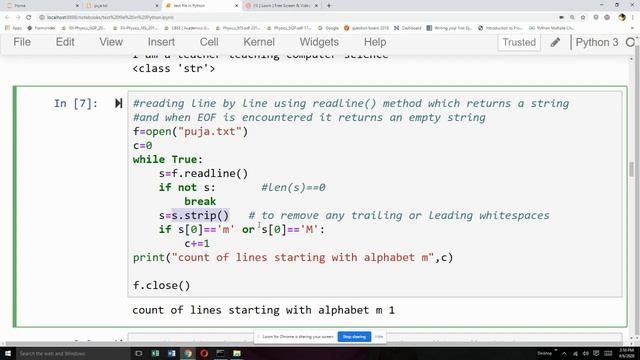Open the Chrome profile avatar
The image size is (640, 360).
click(x=622, y=17)
